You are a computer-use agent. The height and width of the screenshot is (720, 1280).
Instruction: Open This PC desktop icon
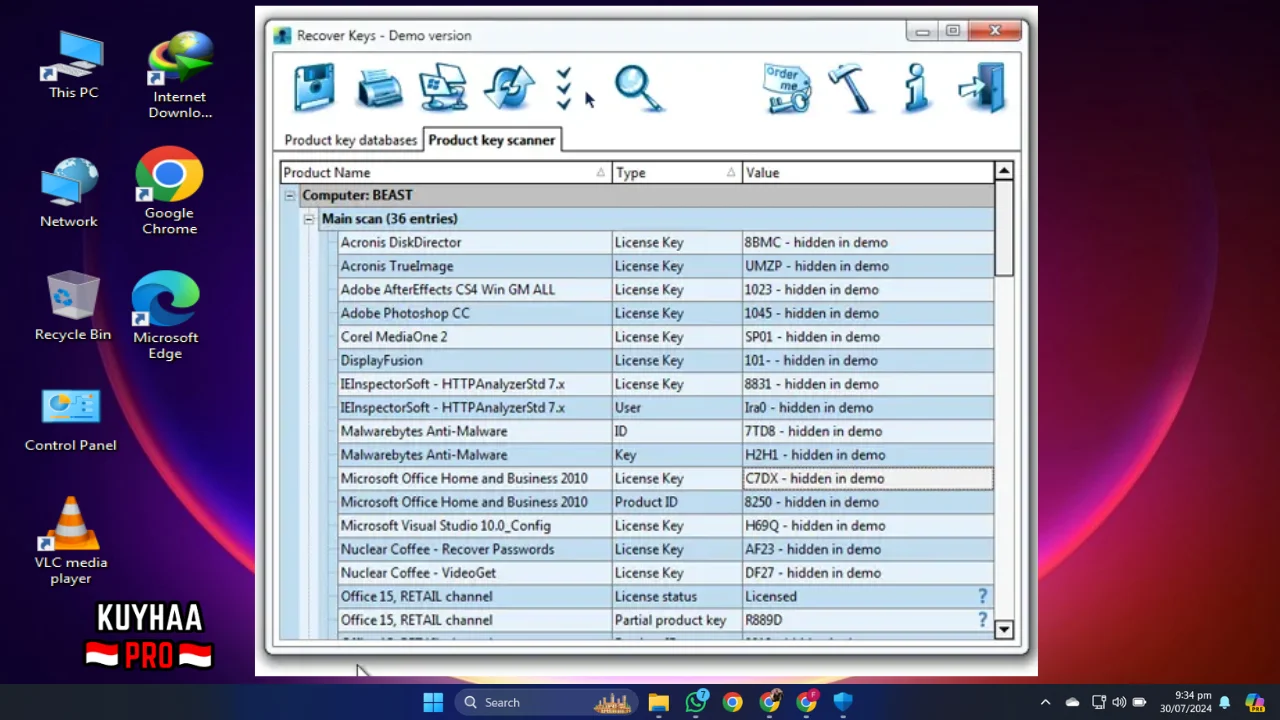pos(73,65)
